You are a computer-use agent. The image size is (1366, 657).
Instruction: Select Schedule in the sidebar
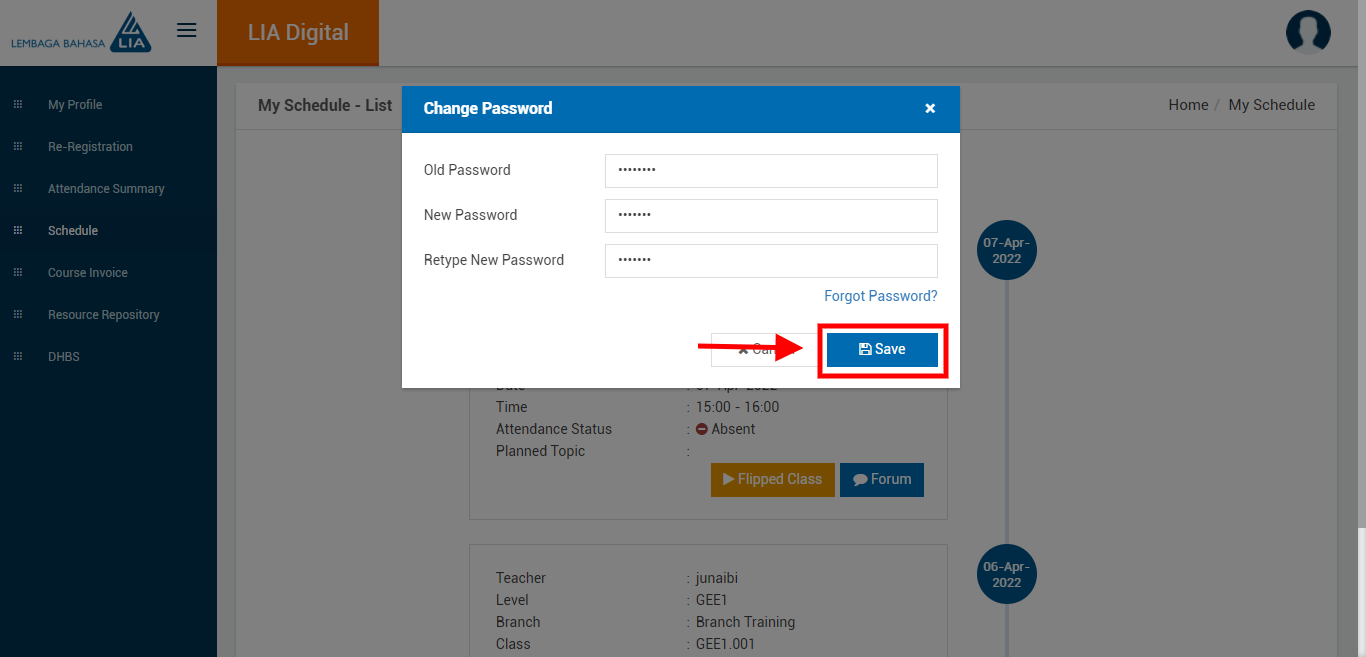point(73,231)
